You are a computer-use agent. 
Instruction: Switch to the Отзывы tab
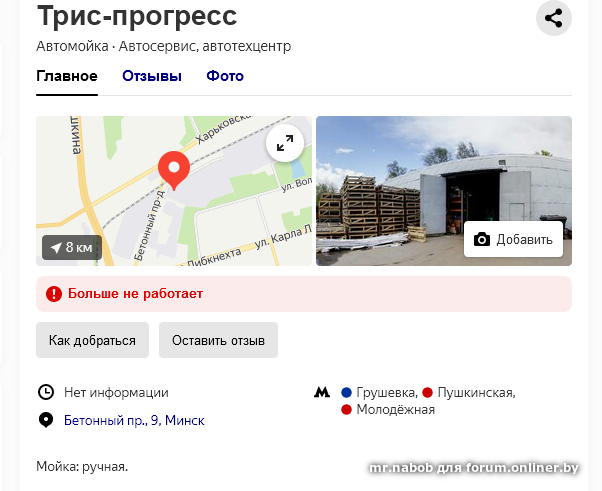coord(152,76)
